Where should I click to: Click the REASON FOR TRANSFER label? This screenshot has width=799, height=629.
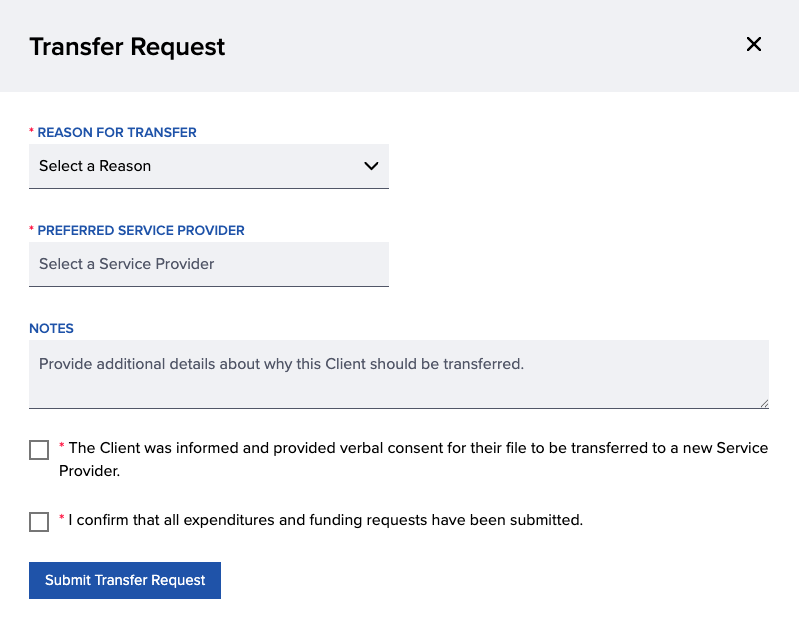[117, 133]
